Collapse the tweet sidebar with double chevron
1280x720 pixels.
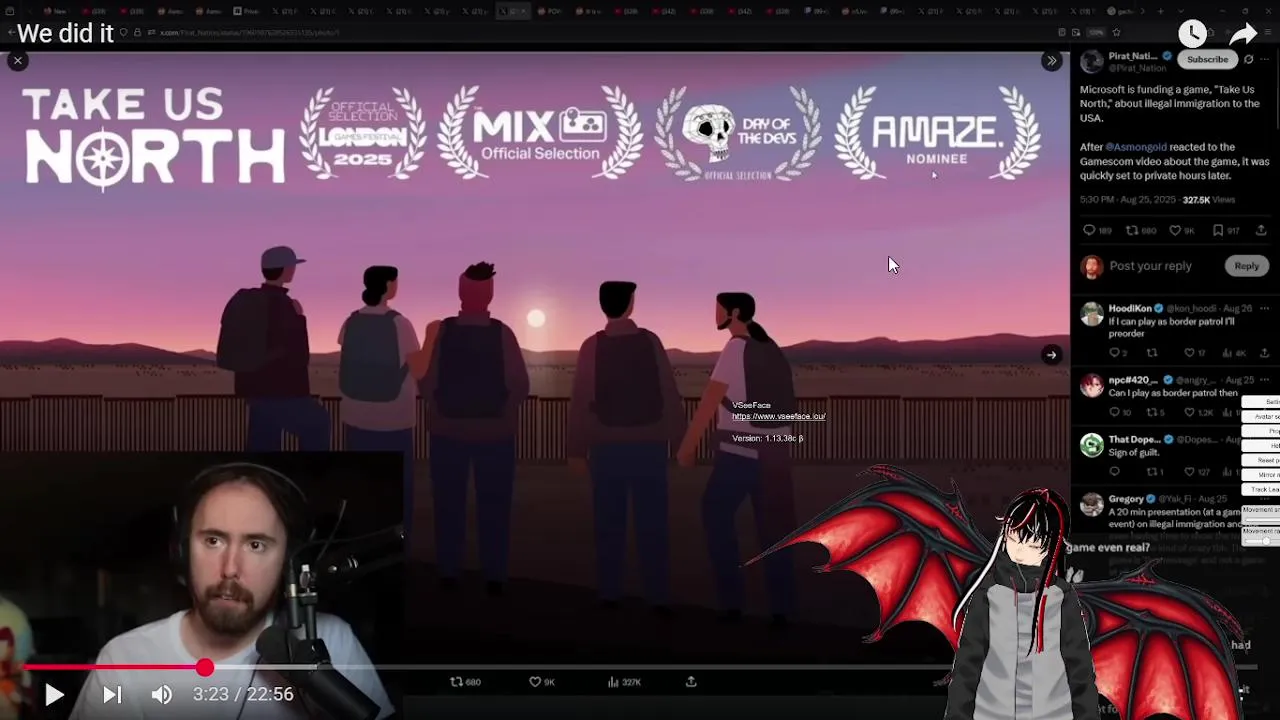tap(1051, 61)
